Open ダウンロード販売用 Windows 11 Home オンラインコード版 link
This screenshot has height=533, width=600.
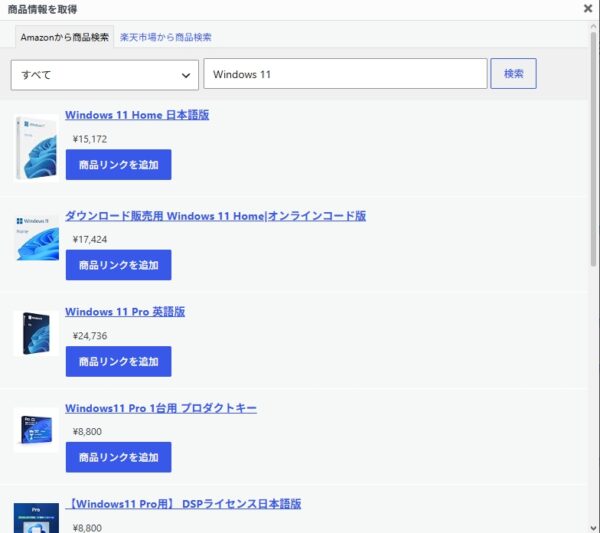215,216
